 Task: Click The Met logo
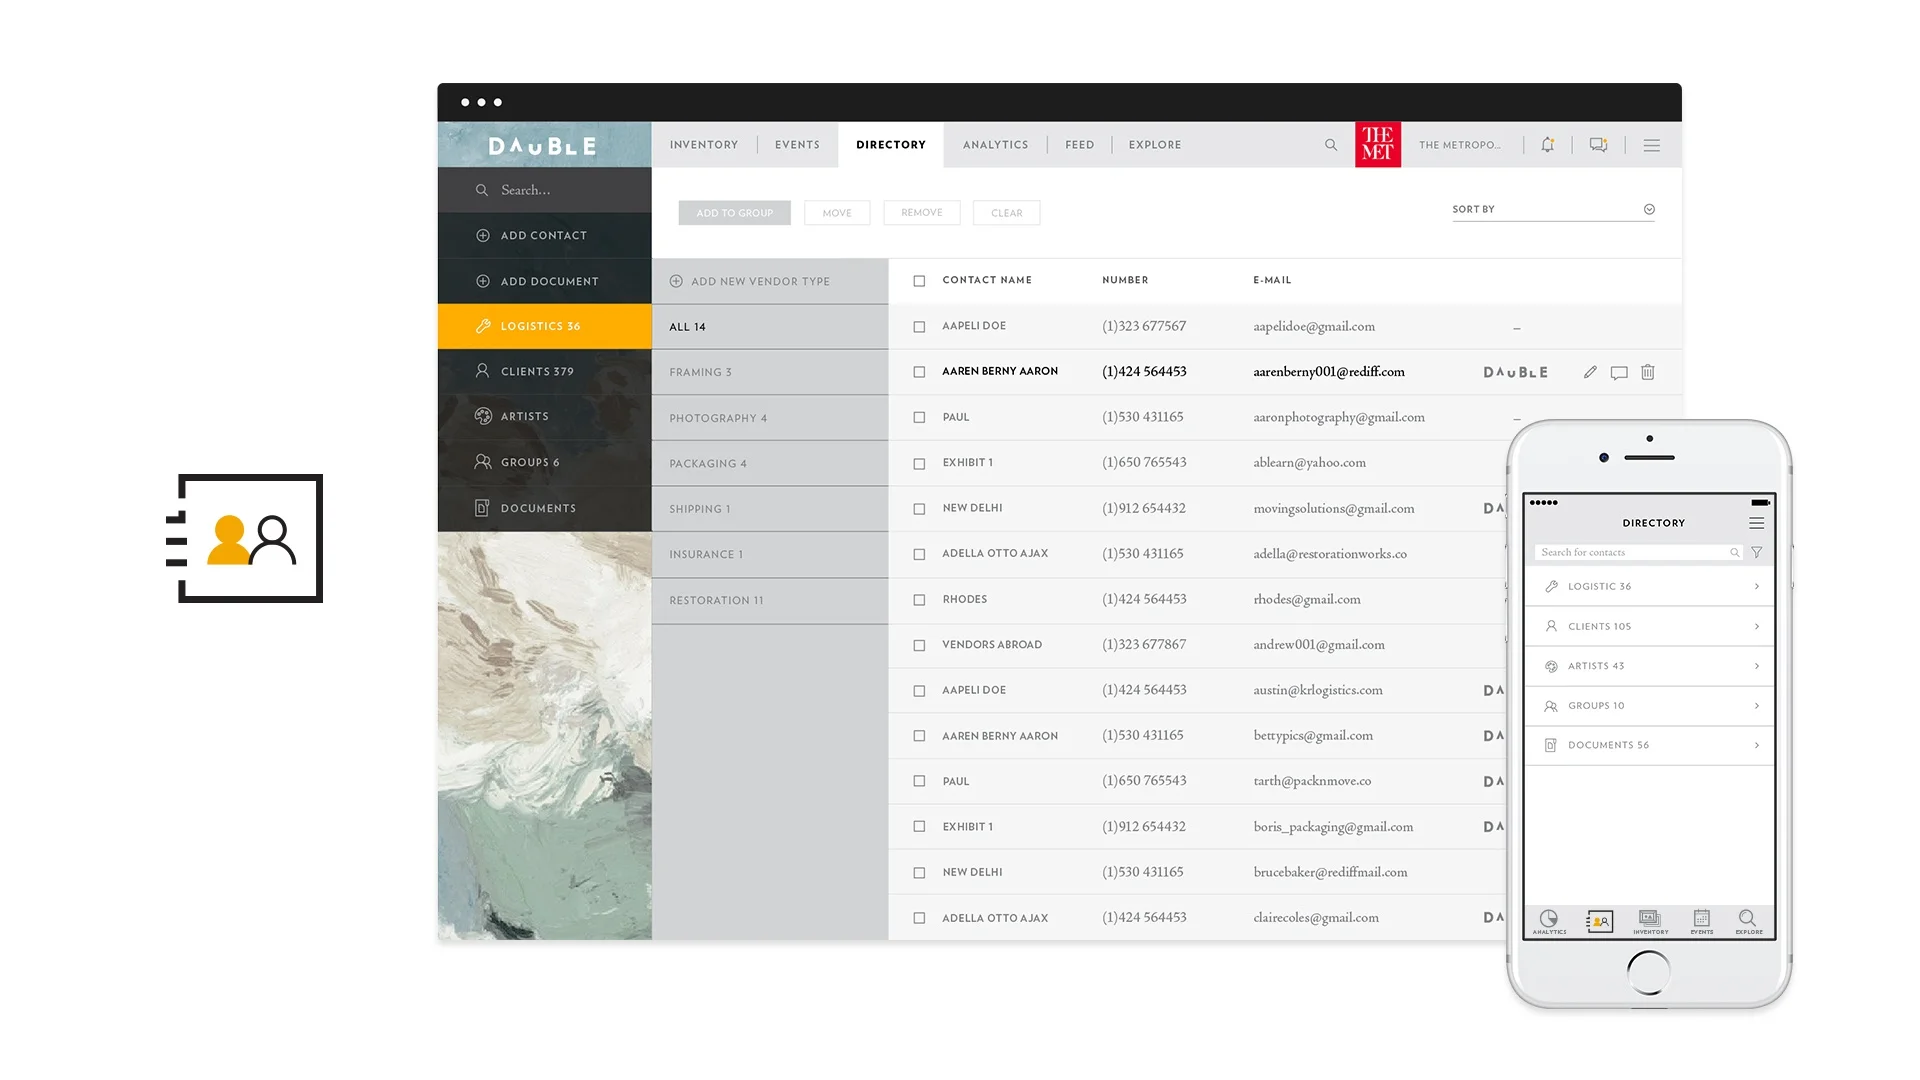pos(1378,145)
